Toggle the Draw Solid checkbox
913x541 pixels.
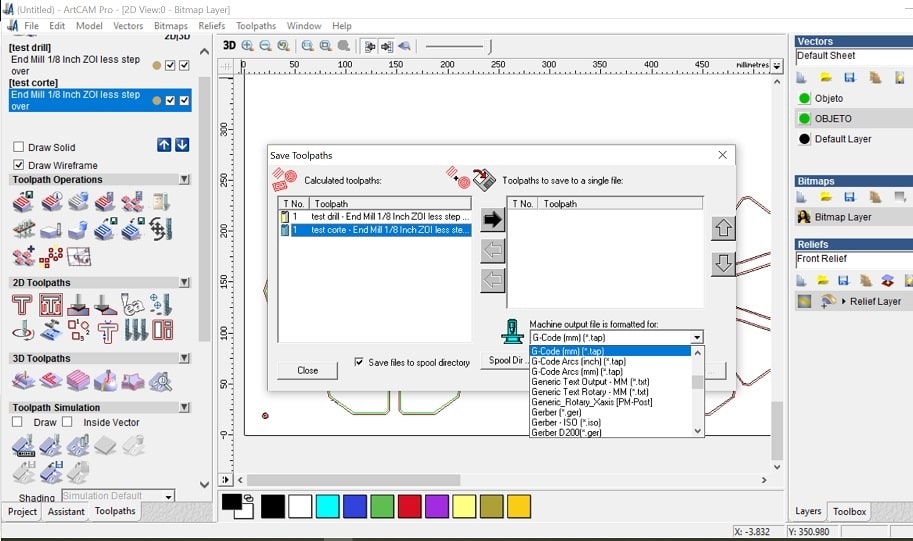click(x=19, y=147)
